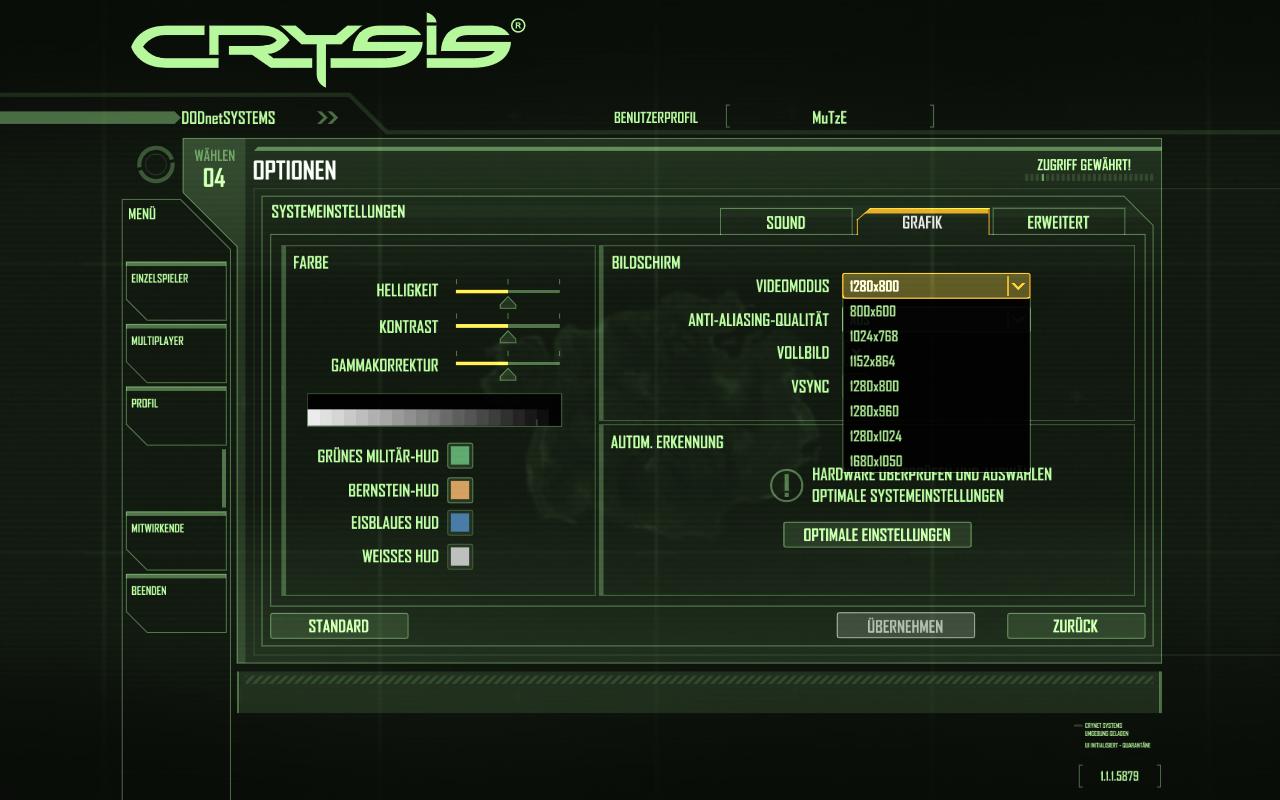Click the Übernehmen apply button
The width and height of the screenshot is (1280, 800).
coord(905,626)
